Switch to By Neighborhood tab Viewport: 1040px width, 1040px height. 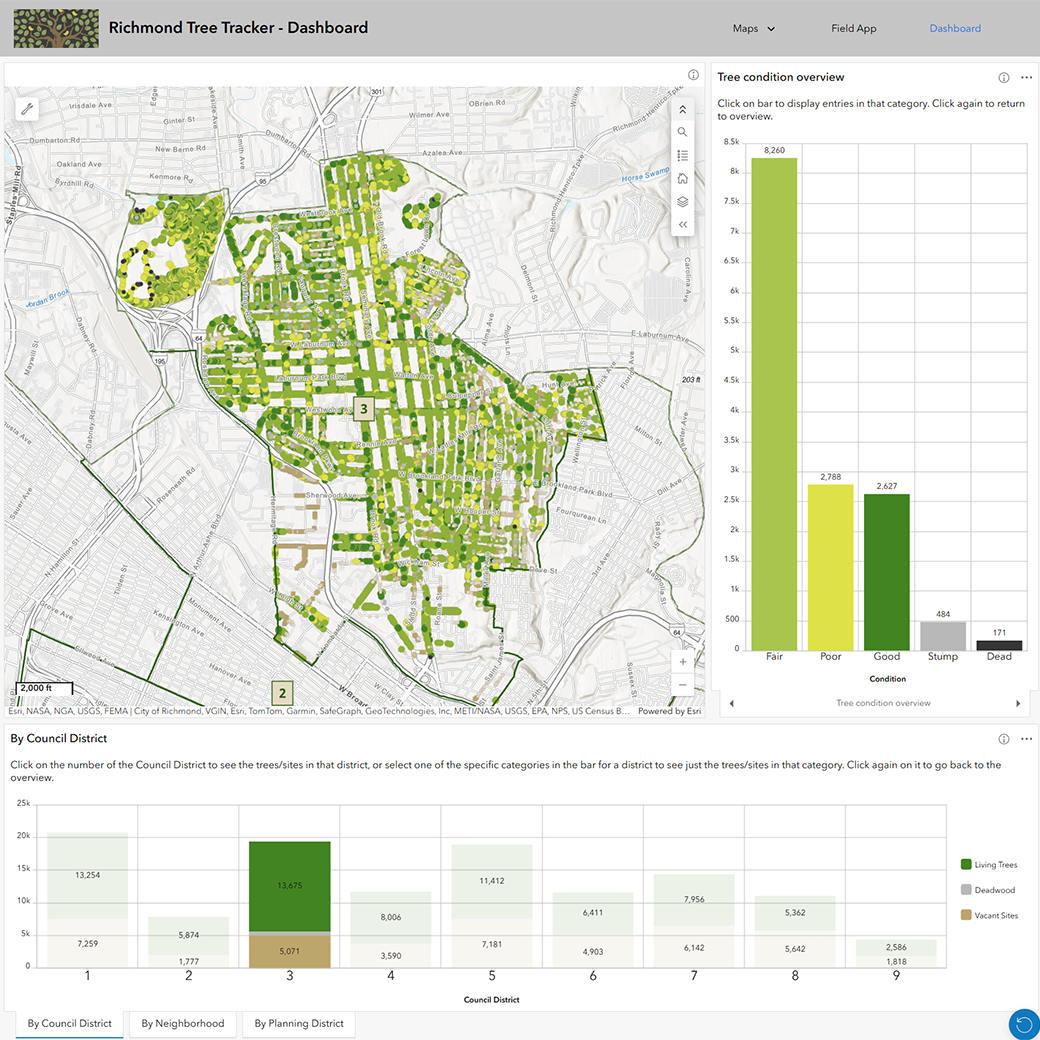point(182,1023)
